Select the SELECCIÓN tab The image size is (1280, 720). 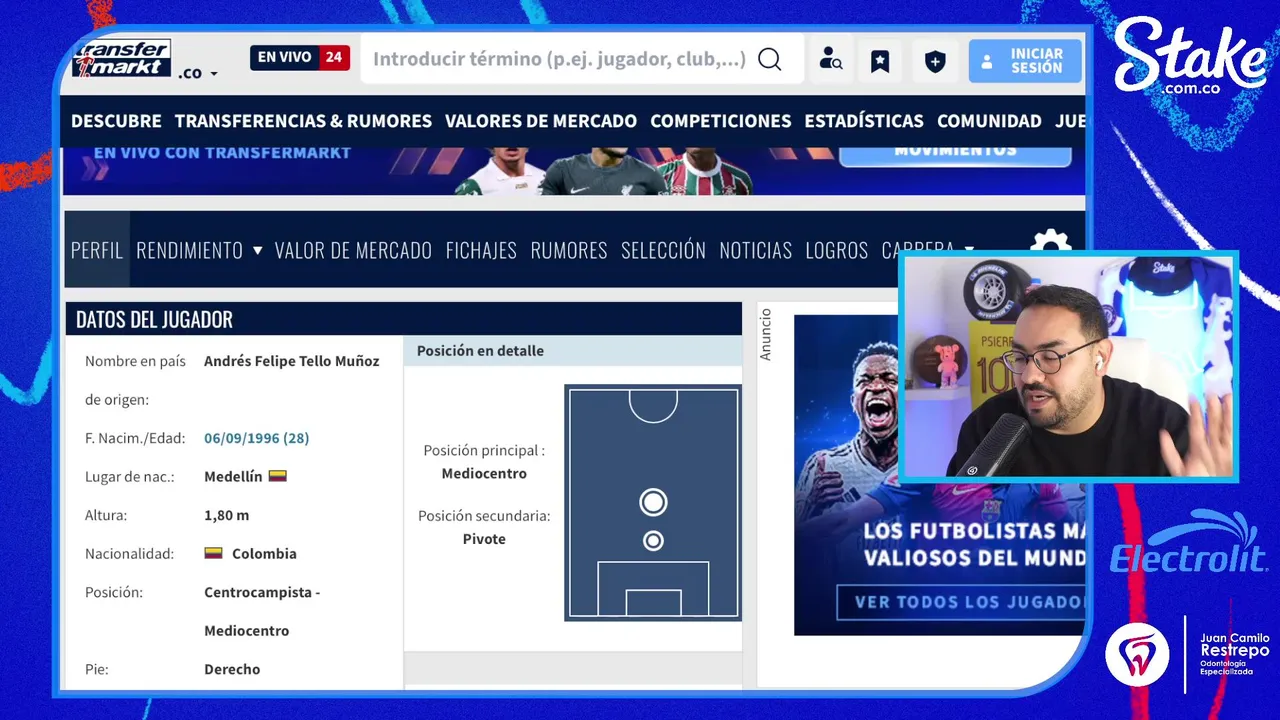point(663,250)
